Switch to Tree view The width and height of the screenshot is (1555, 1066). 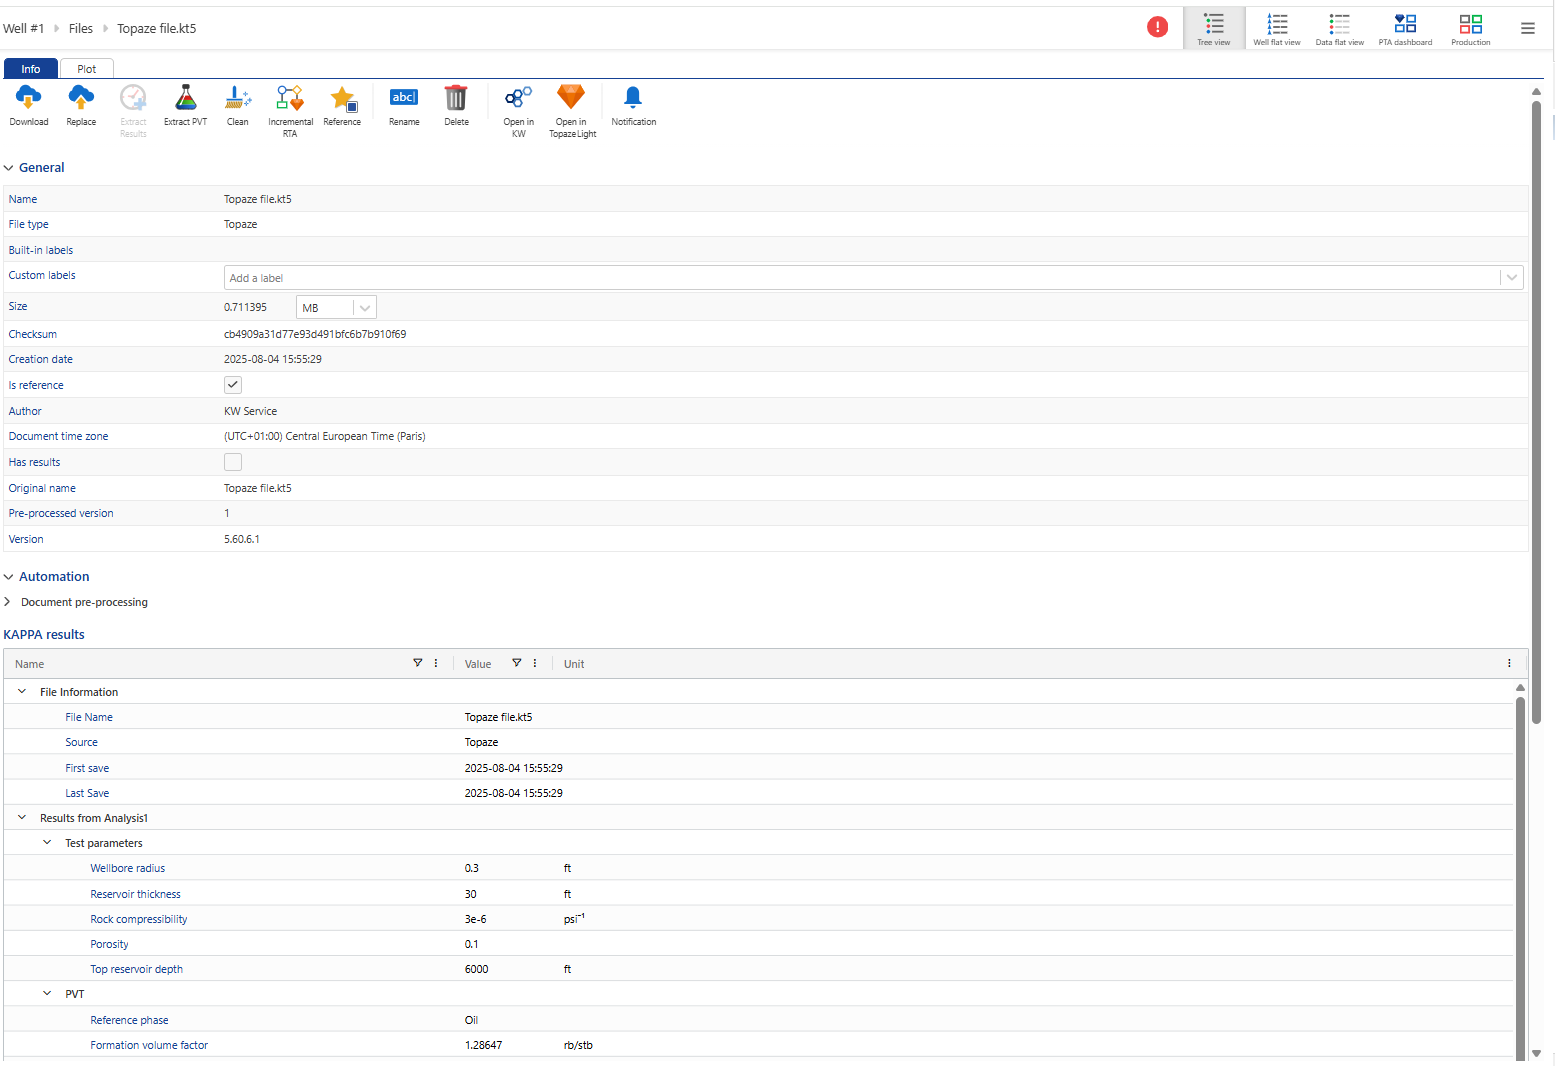[1214, 29]
